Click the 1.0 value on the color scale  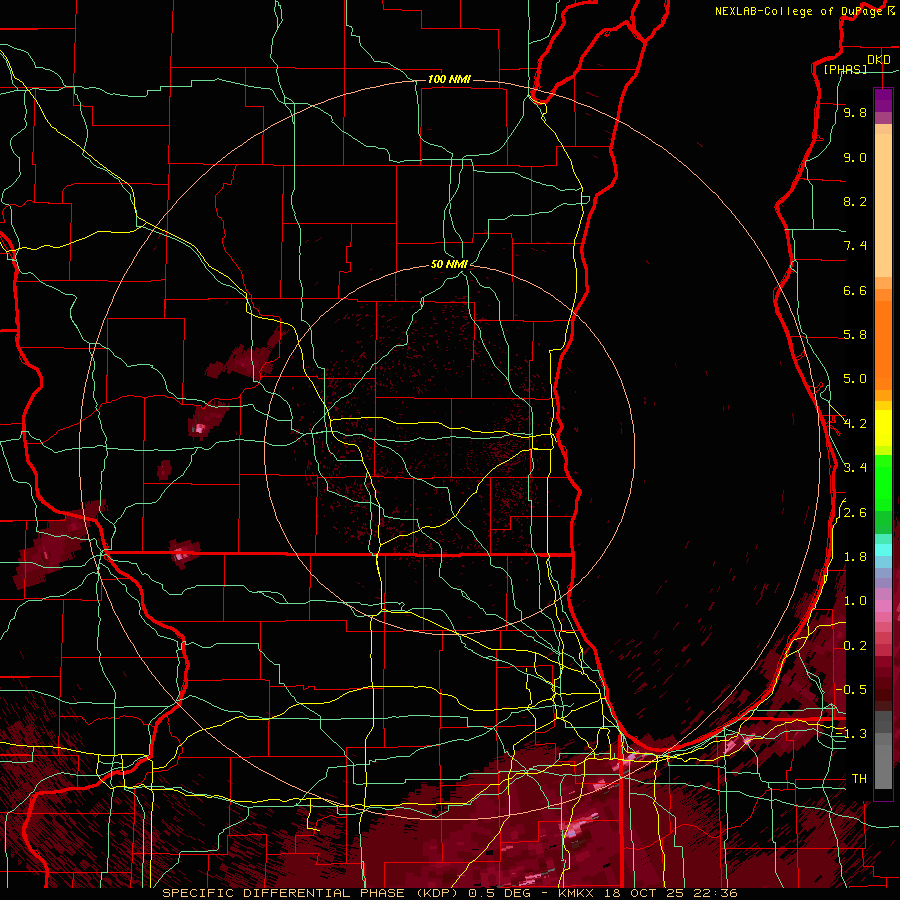tap(855, 601)
